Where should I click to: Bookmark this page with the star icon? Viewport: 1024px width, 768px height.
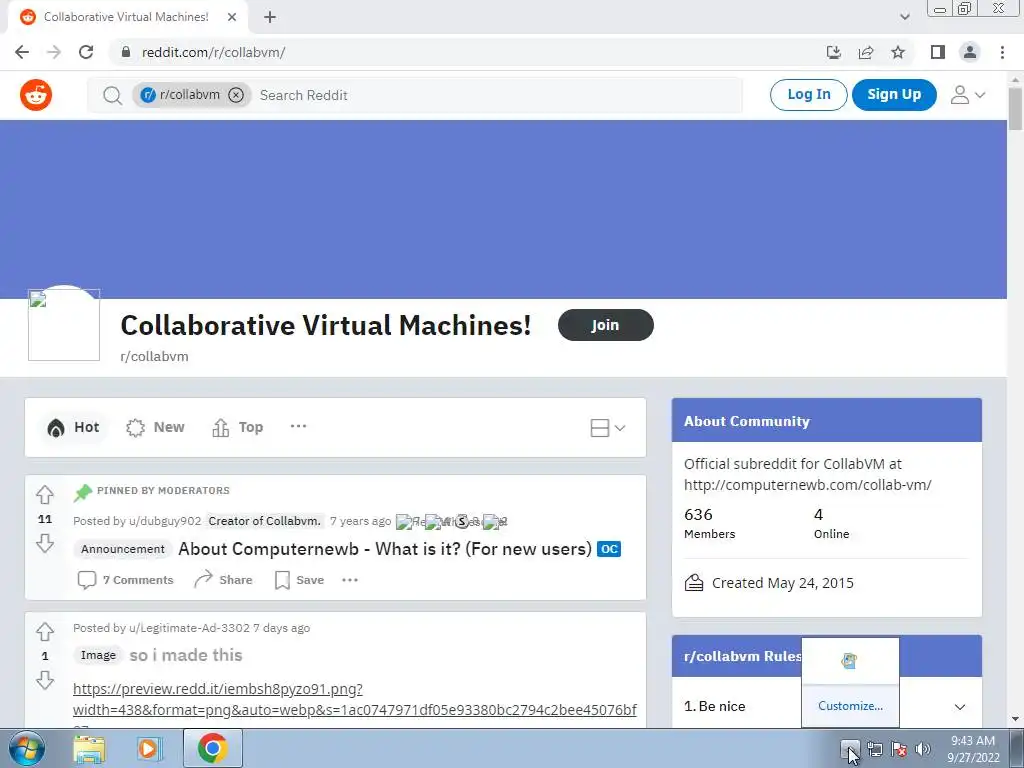click(x=898, y=52)
